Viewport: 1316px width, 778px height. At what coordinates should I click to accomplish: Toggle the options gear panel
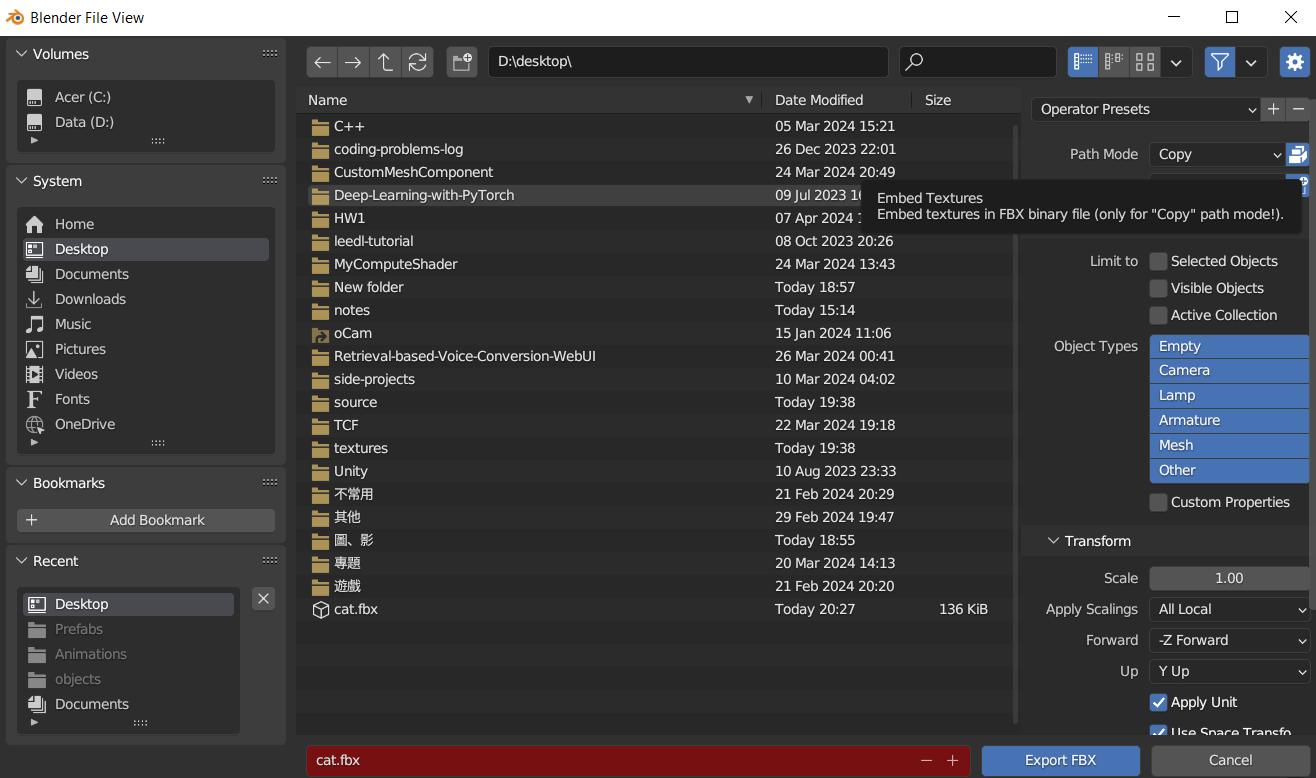(1295, 62)
